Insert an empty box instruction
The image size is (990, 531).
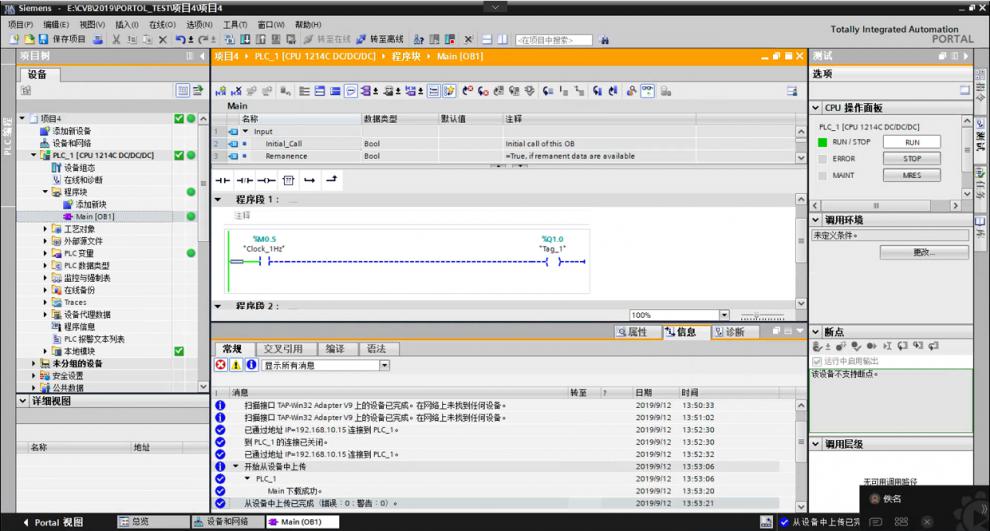click(289, 181)
